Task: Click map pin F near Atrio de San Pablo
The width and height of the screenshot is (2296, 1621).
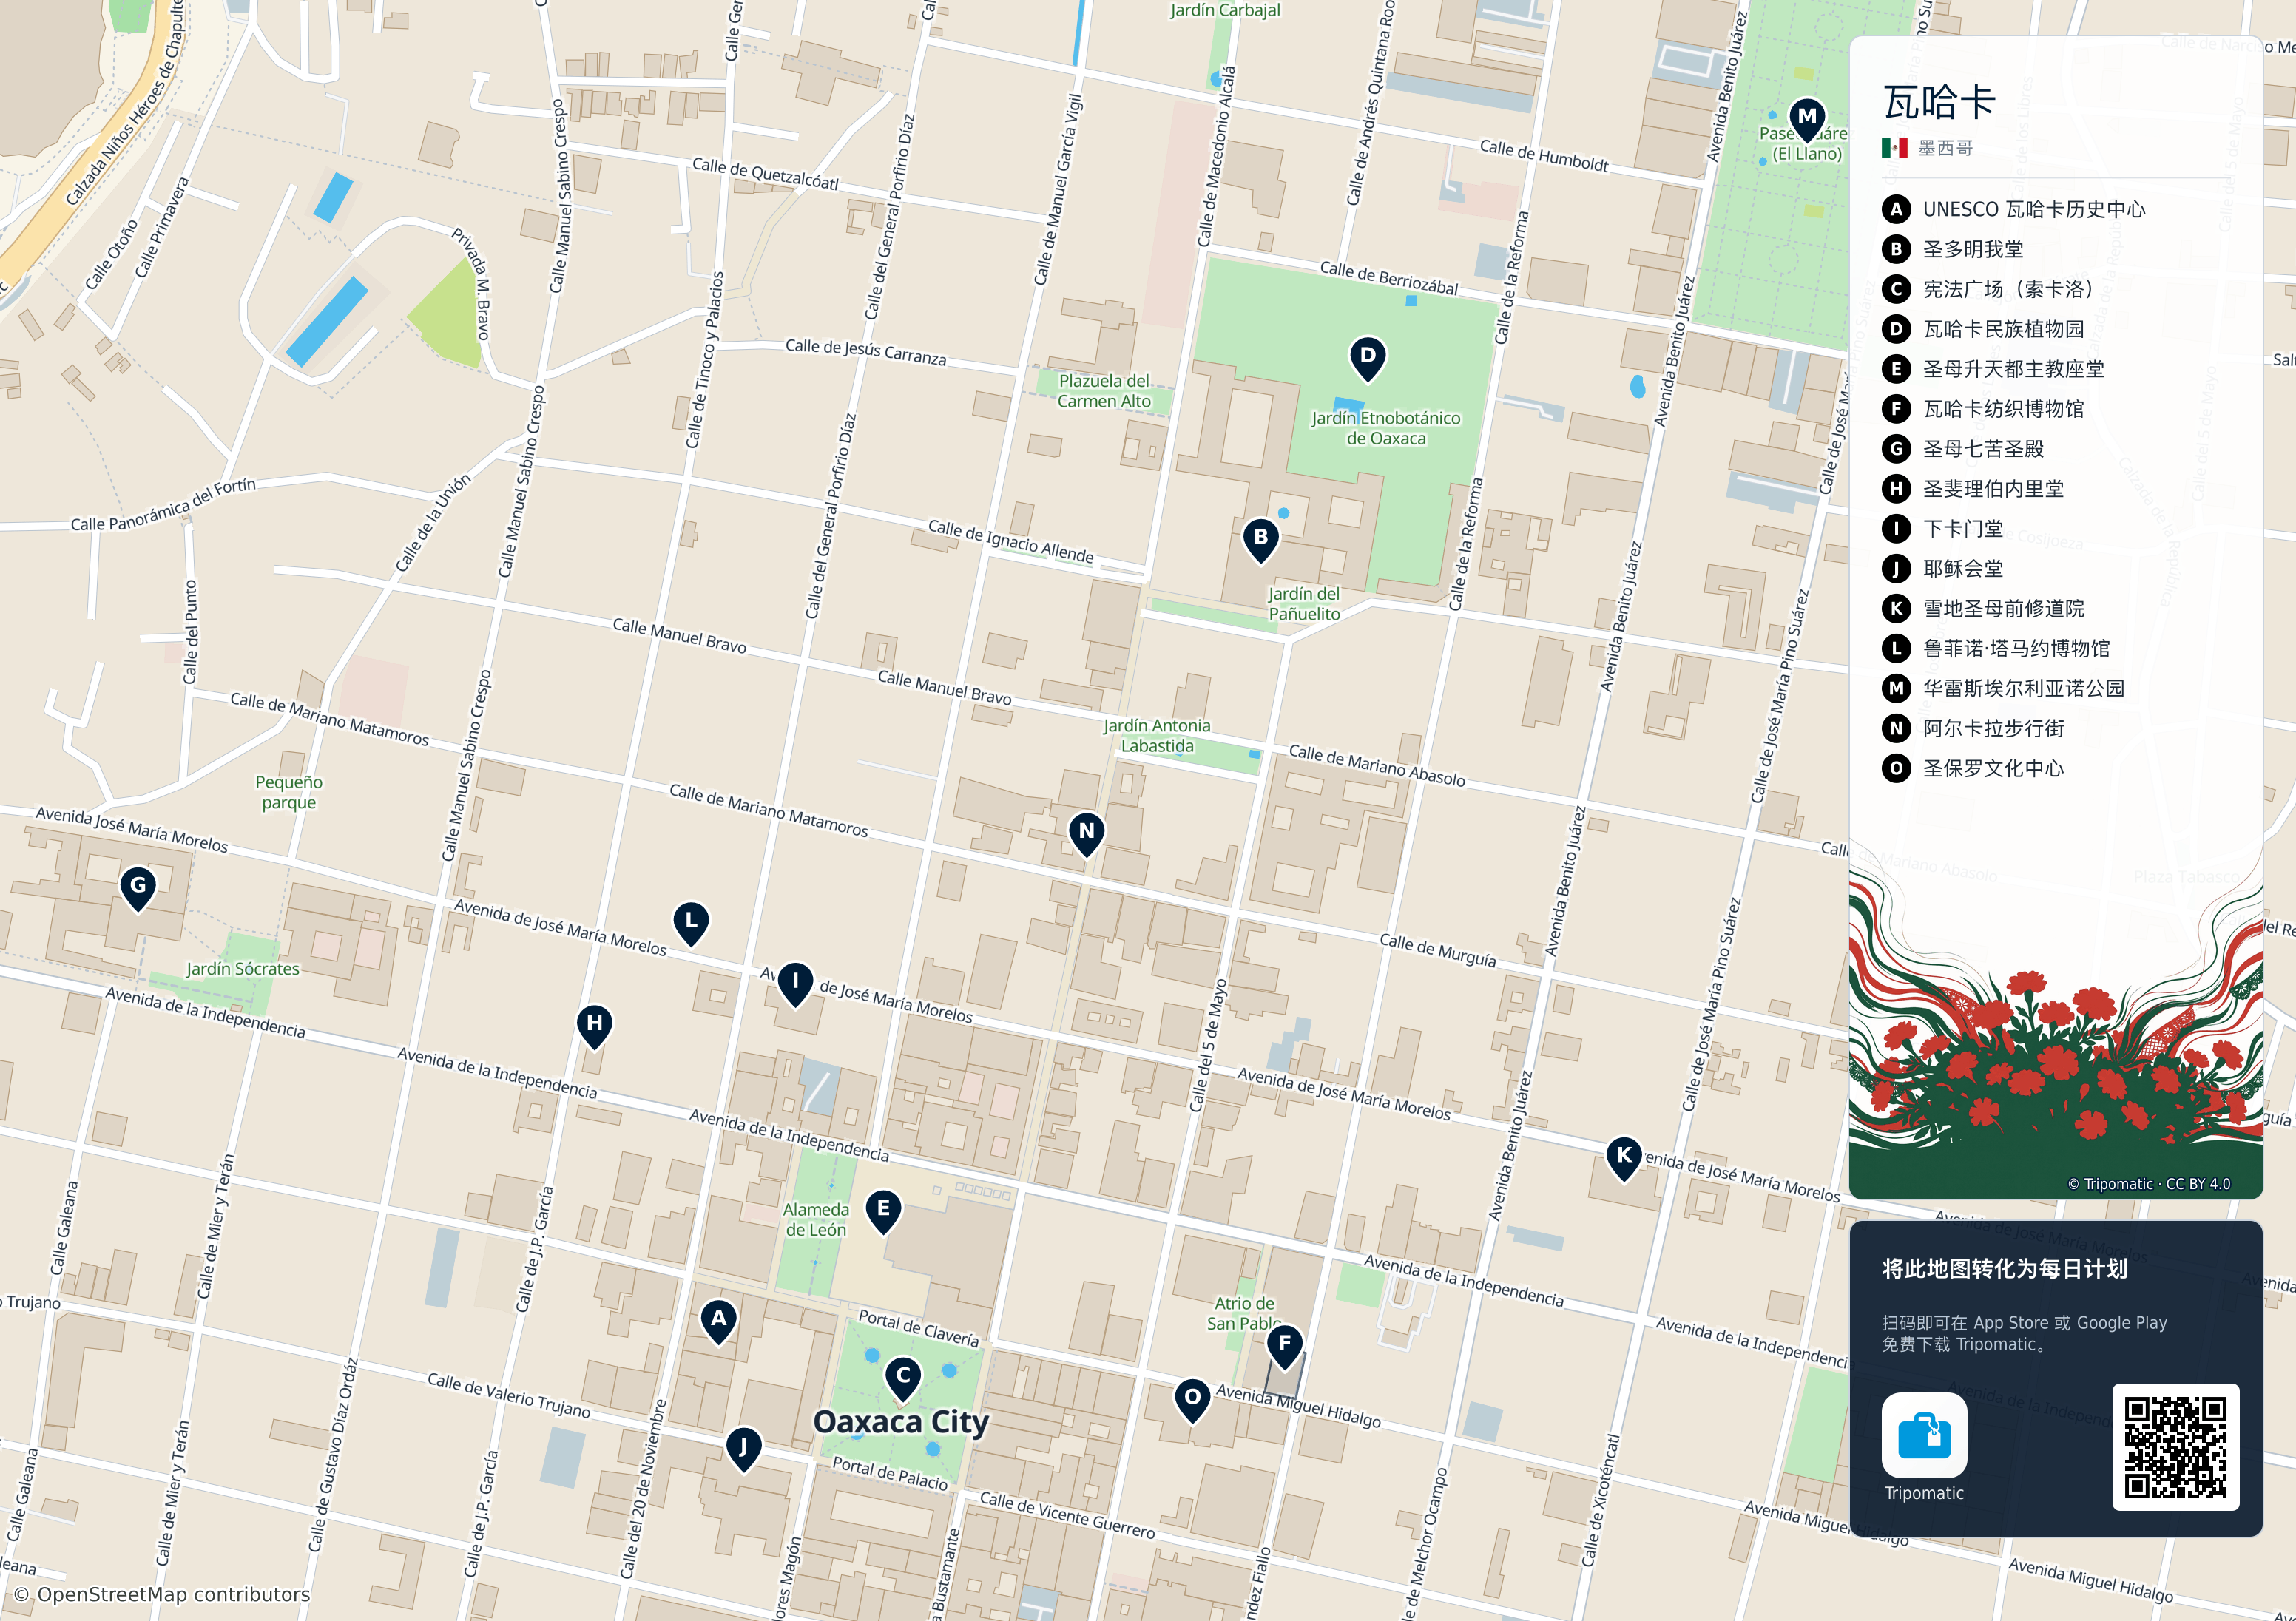Action: (1285, 1347)
